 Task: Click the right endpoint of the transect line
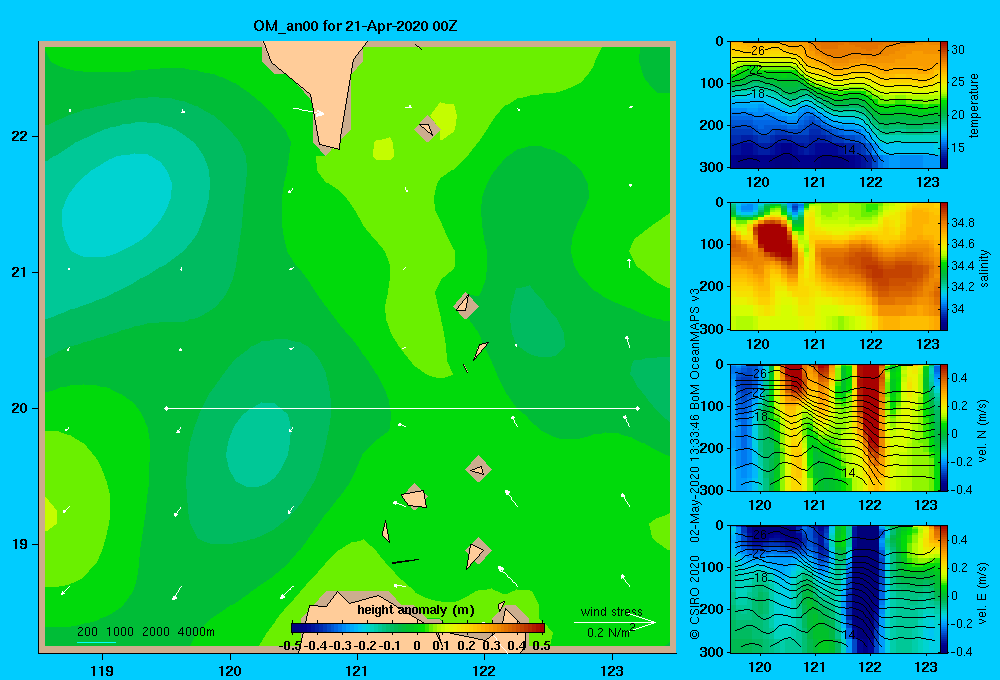coord(638,408)
